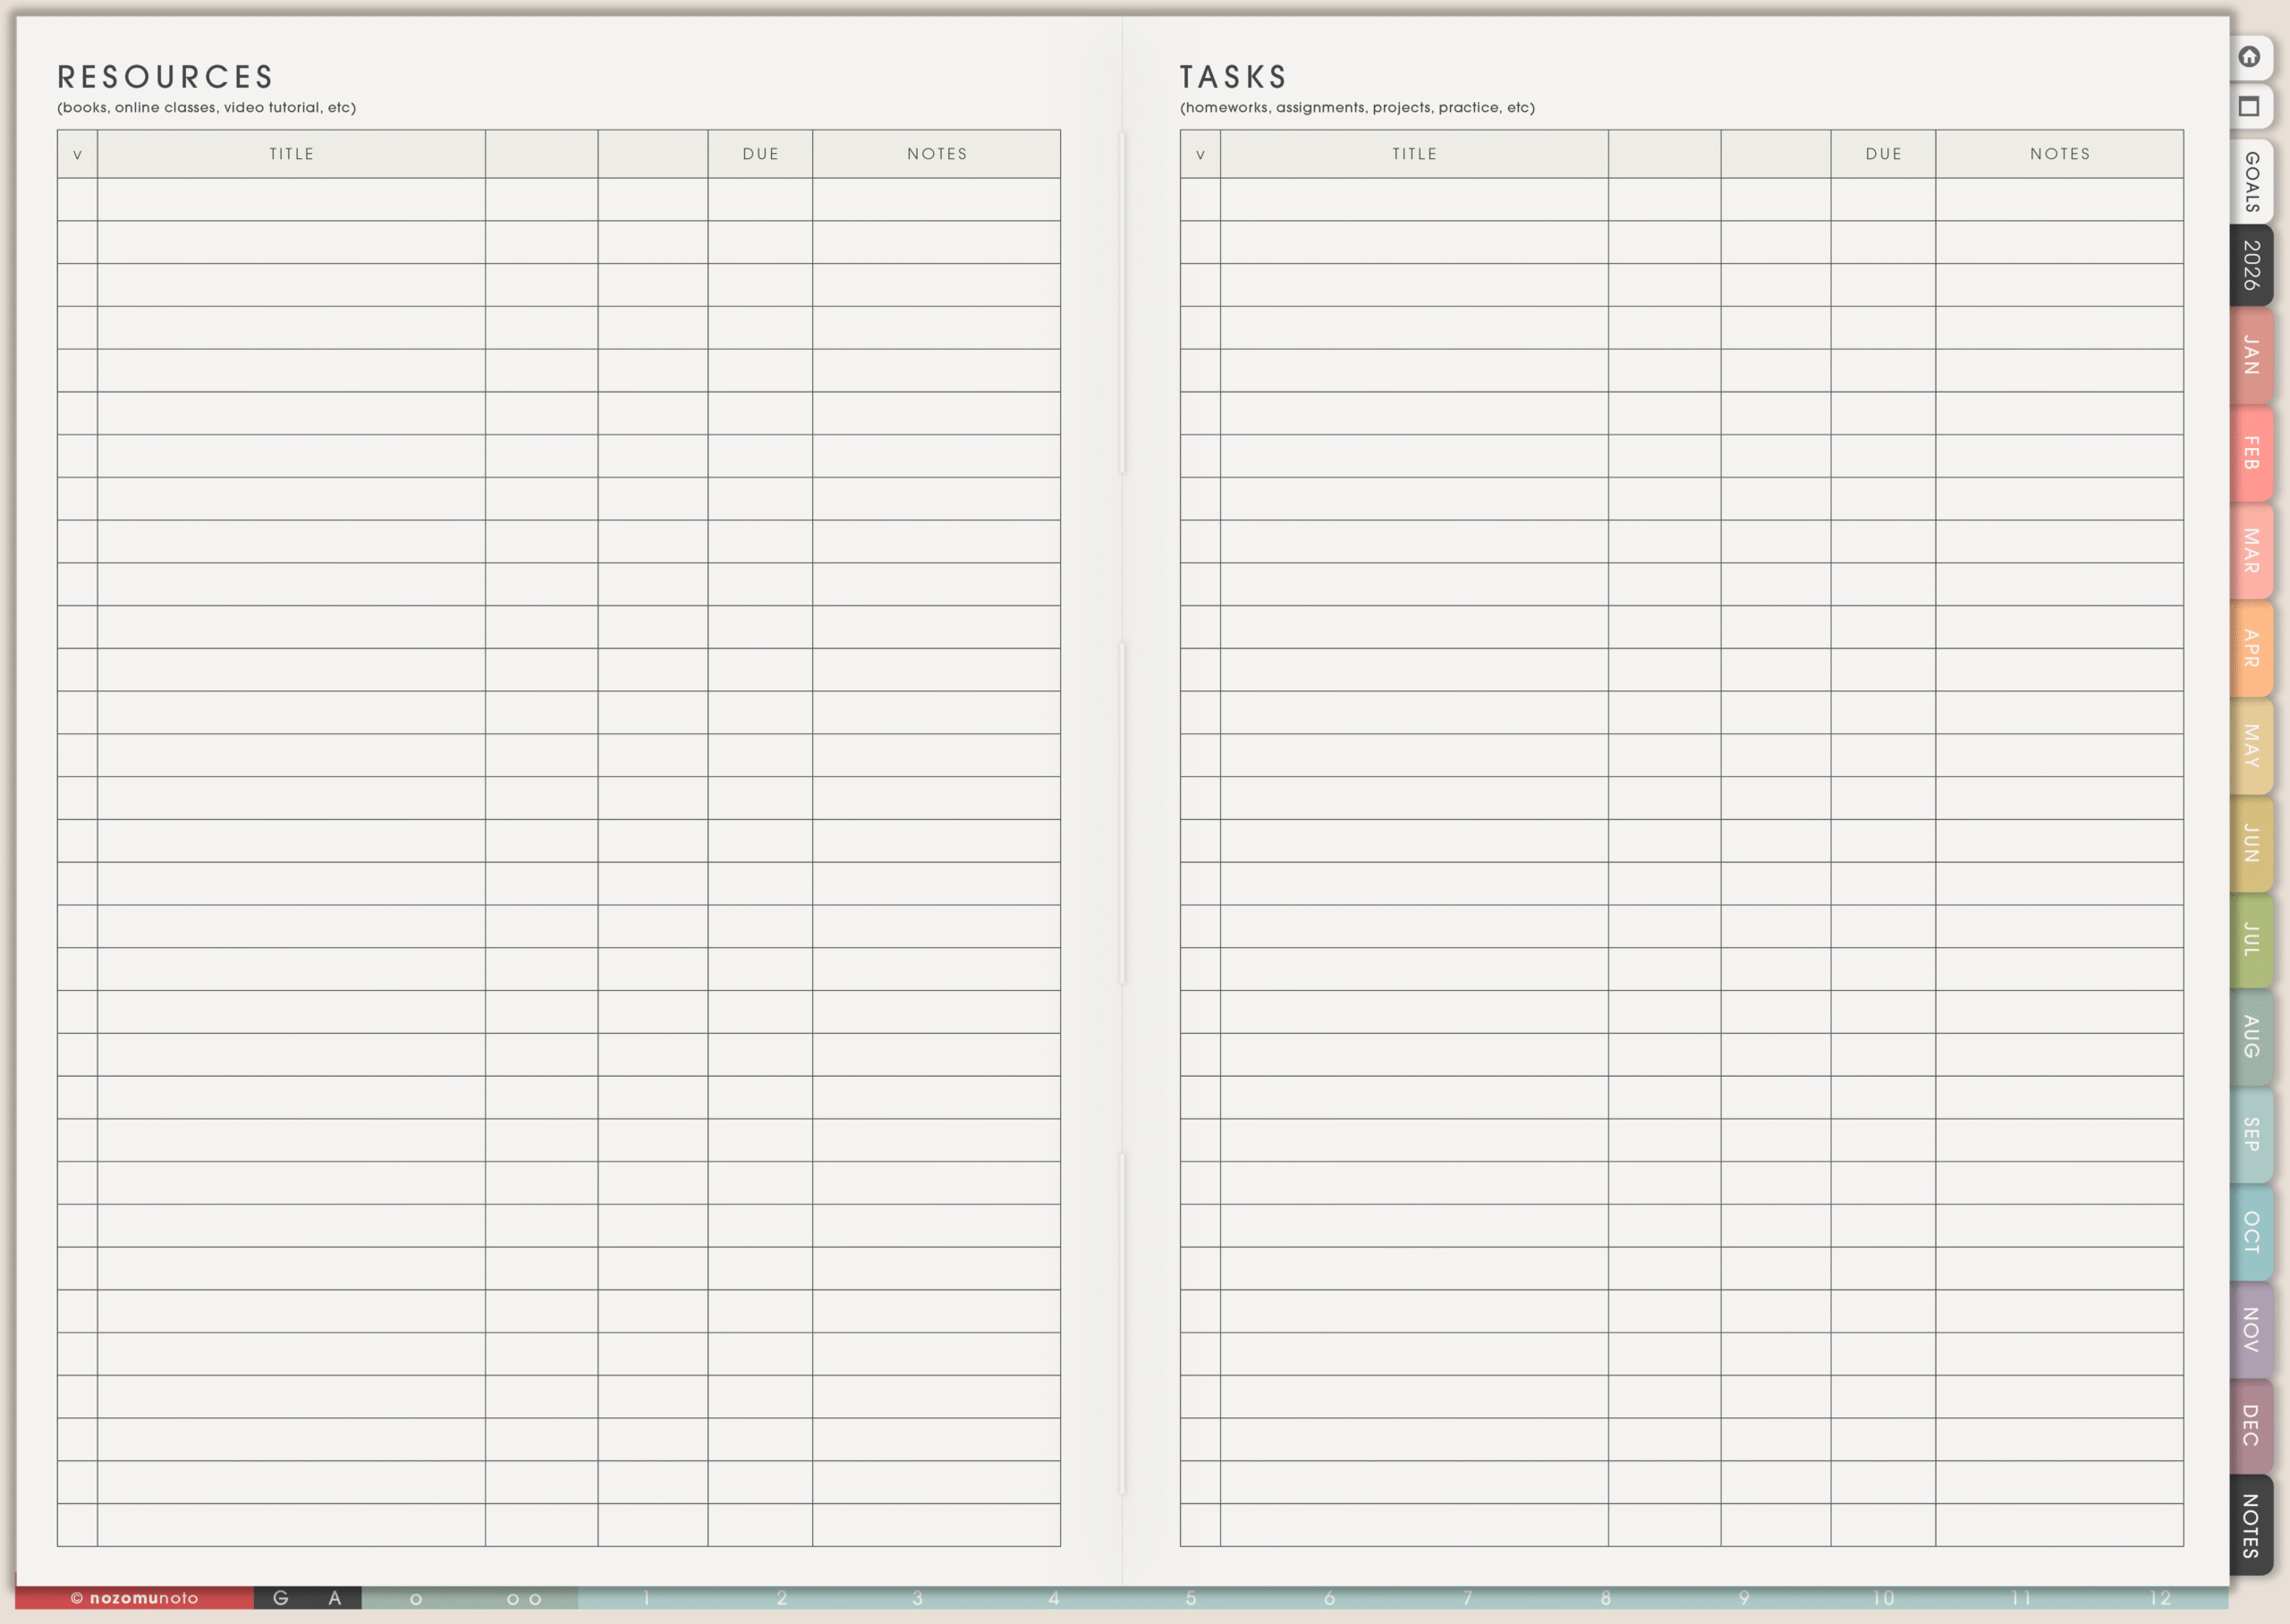Click the nozomunoto copyright link

coord(135,1598)
